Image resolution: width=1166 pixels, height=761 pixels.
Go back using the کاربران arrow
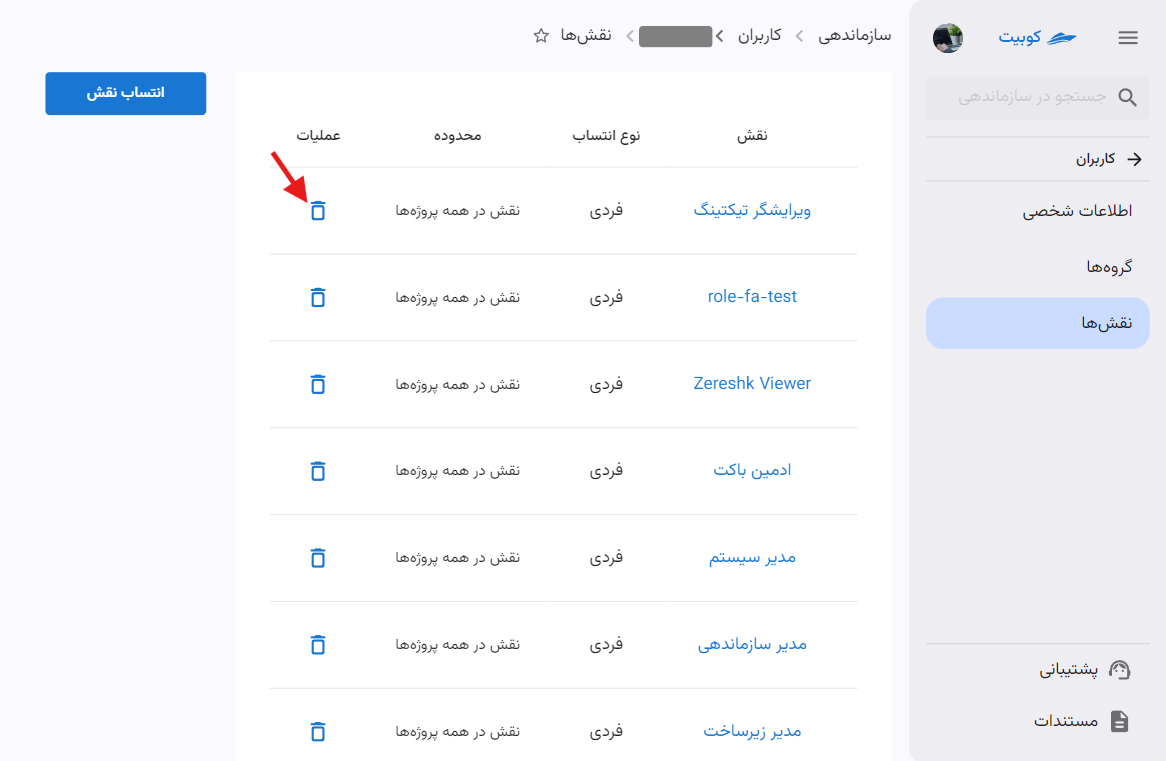pyautogui.click(x=1134, y=159)
